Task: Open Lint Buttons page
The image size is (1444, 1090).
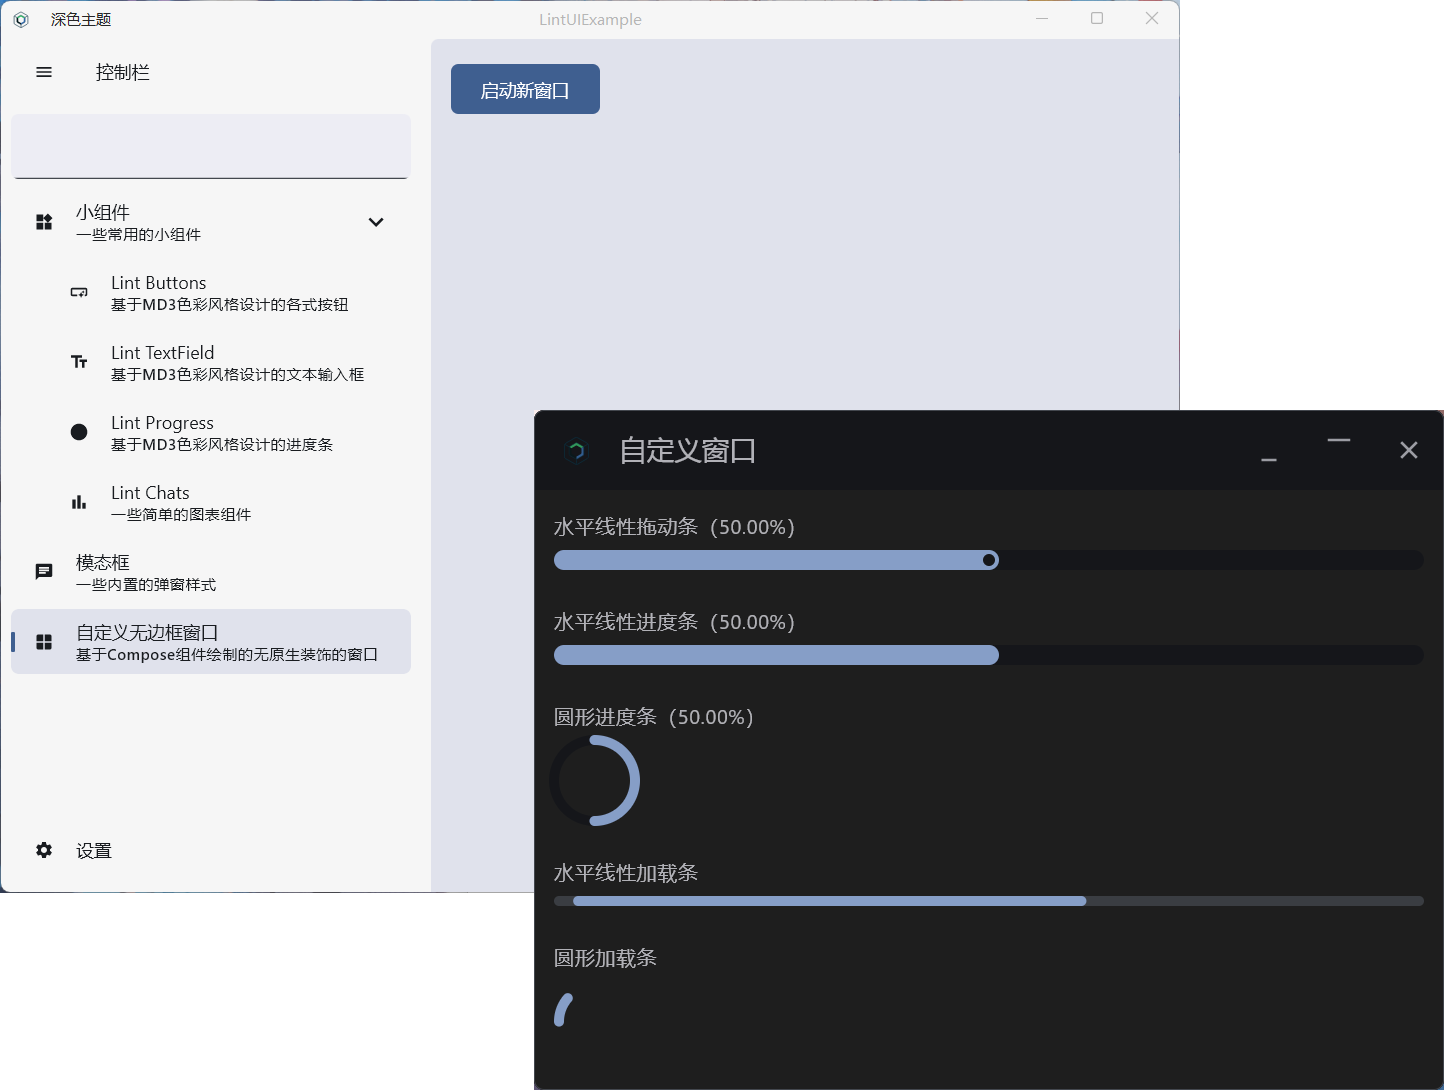Action: [211, 293]
